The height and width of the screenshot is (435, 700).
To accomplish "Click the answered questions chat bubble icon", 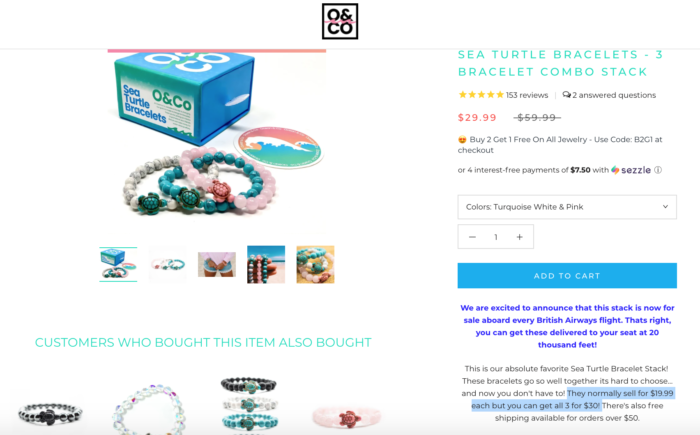I will click(567, 95).
